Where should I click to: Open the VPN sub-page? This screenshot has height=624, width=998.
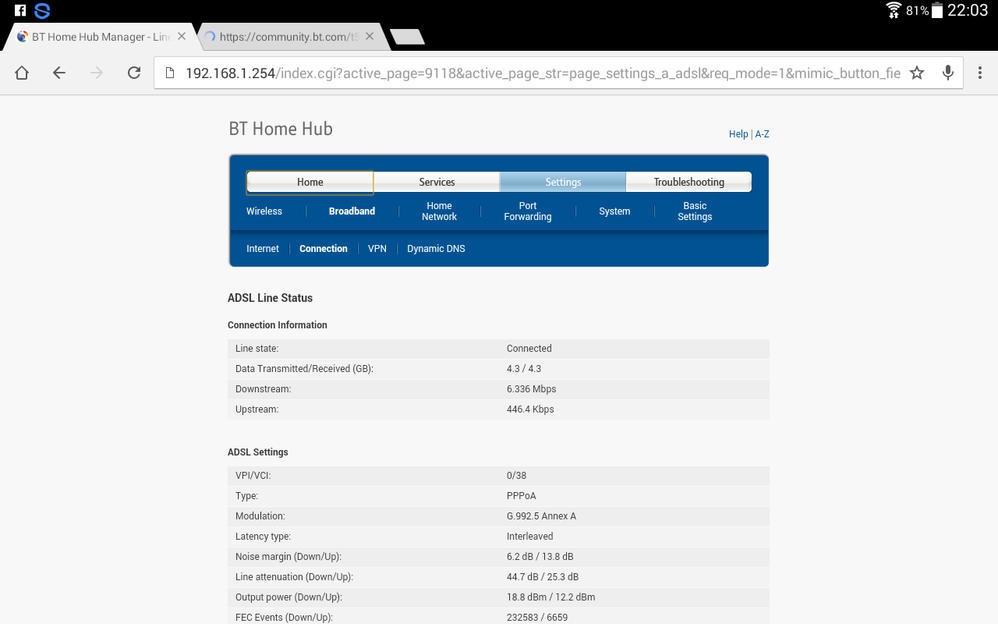(377, 249)
